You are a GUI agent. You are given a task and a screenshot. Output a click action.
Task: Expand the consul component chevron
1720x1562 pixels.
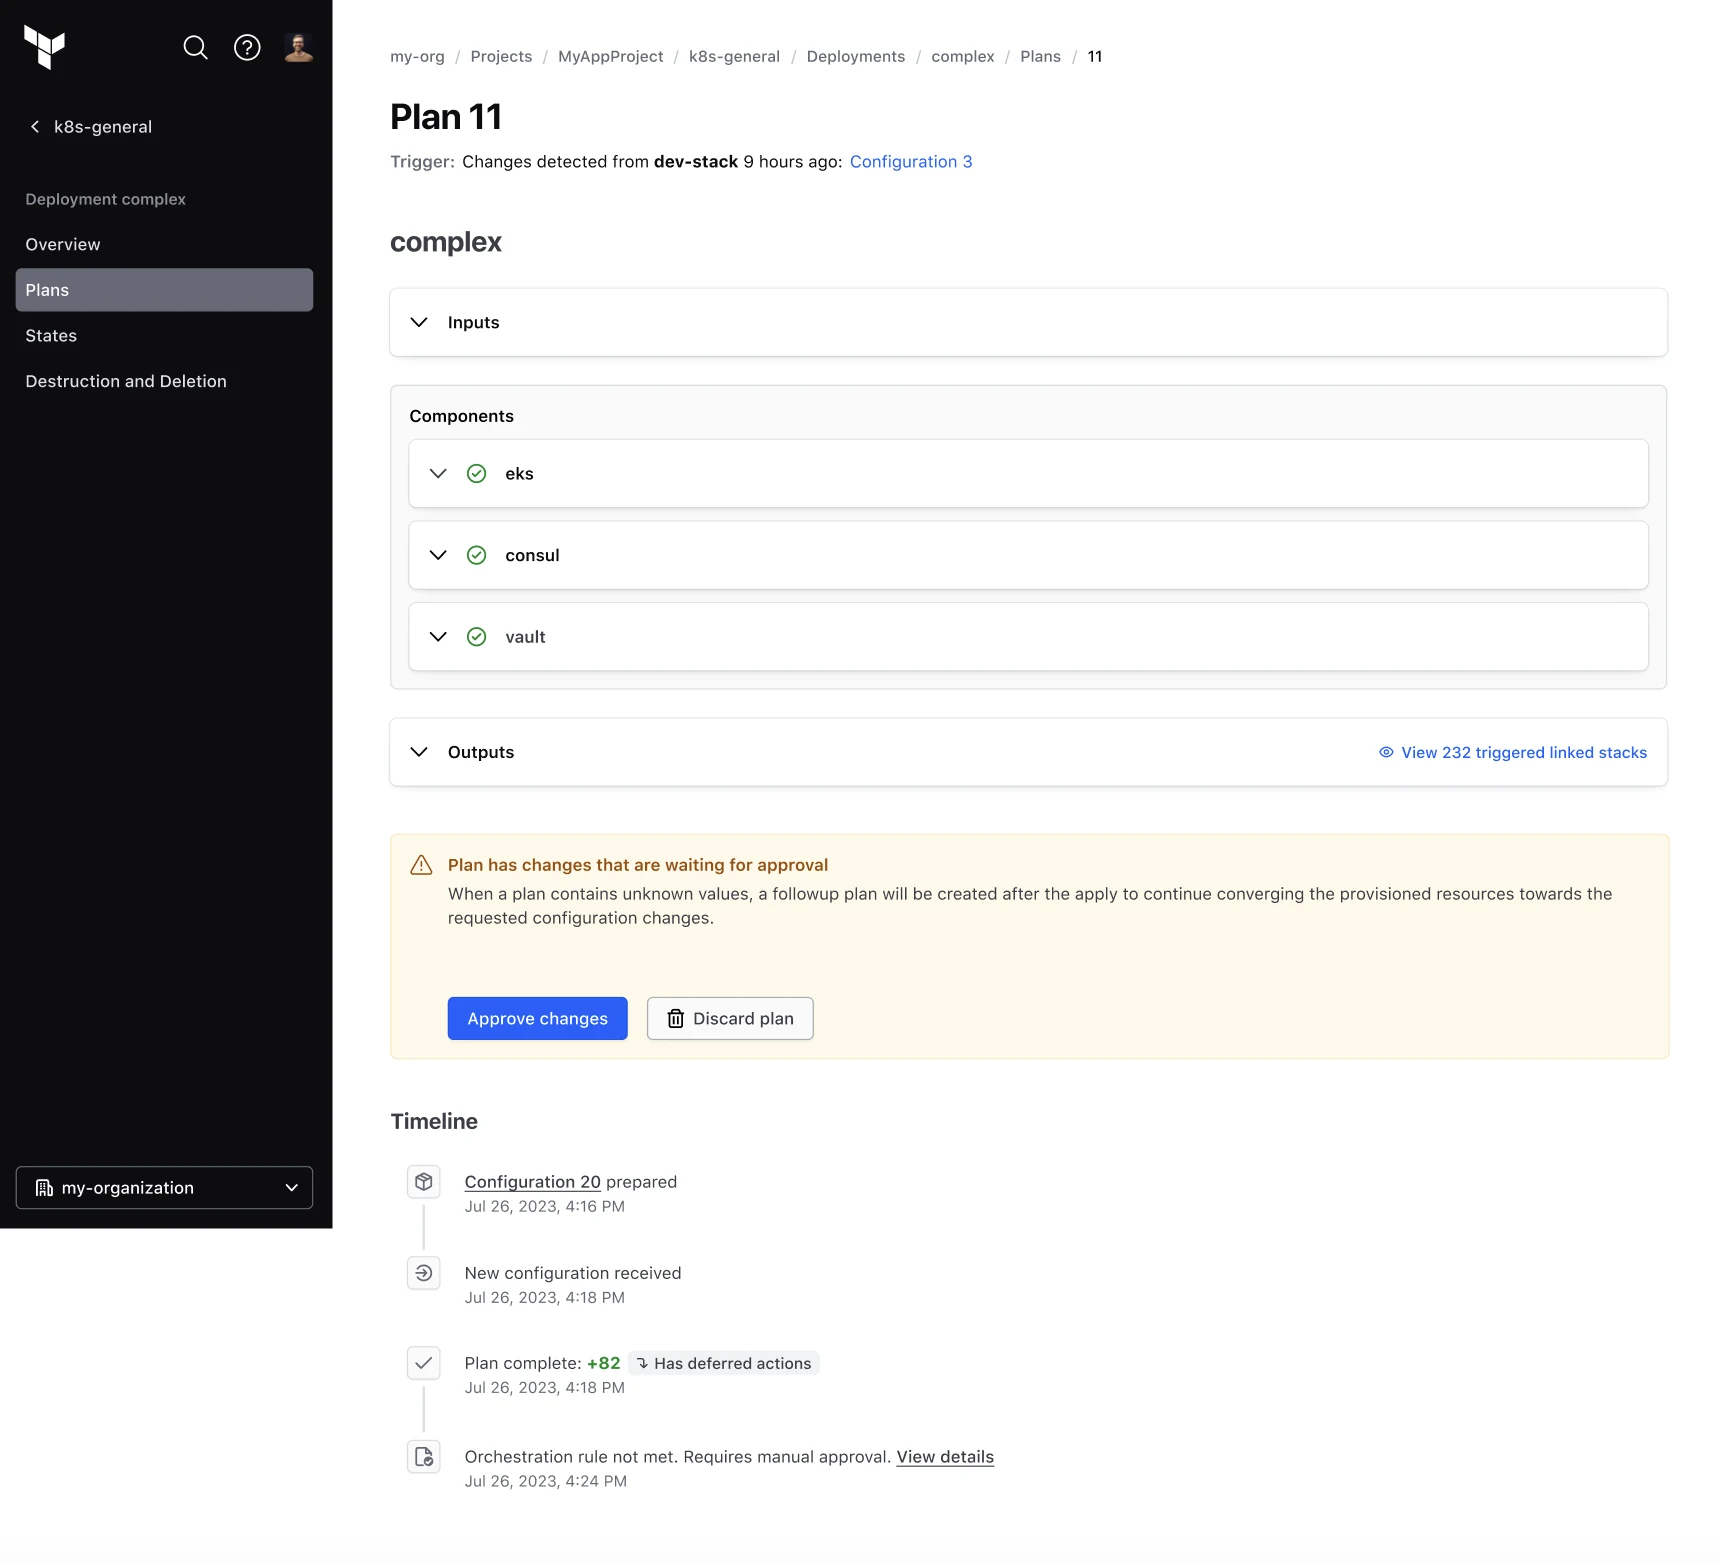[x=438, y=555]
